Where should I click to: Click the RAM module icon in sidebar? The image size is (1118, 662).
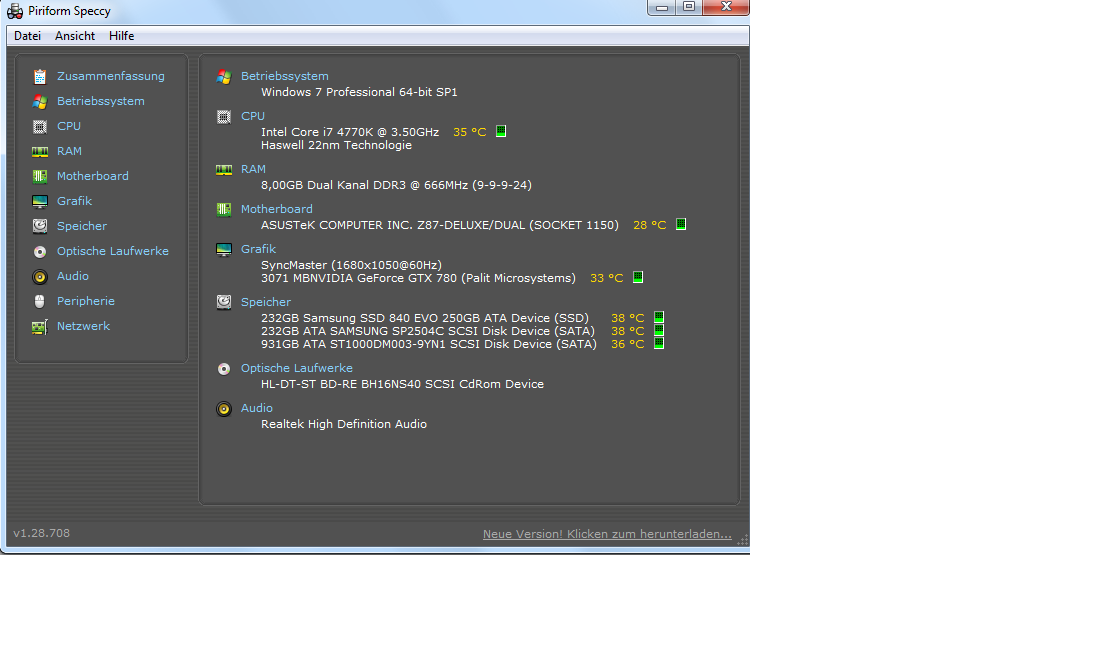pyautogui.click(x=40, y=151)
